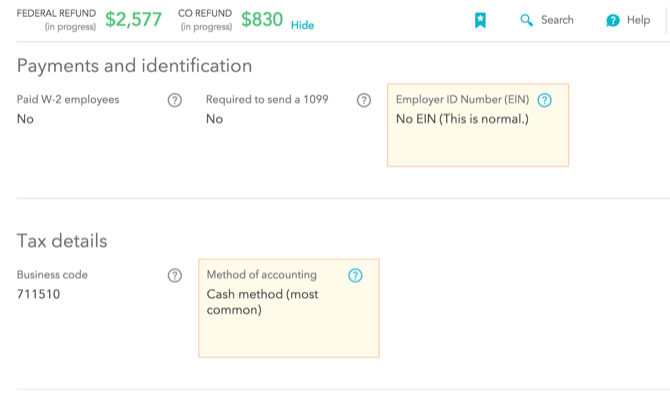Click the green bookmark icon
The height and width of the screenshot is (403, 670).
click(480, 20)
